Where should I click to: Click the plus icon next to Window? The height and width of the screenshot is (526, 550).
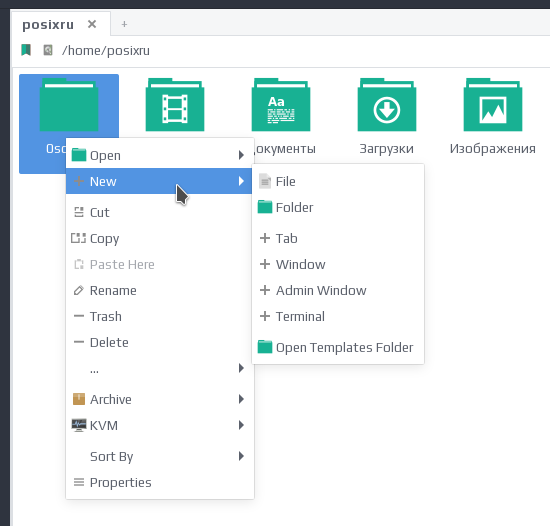coord(265,264)
